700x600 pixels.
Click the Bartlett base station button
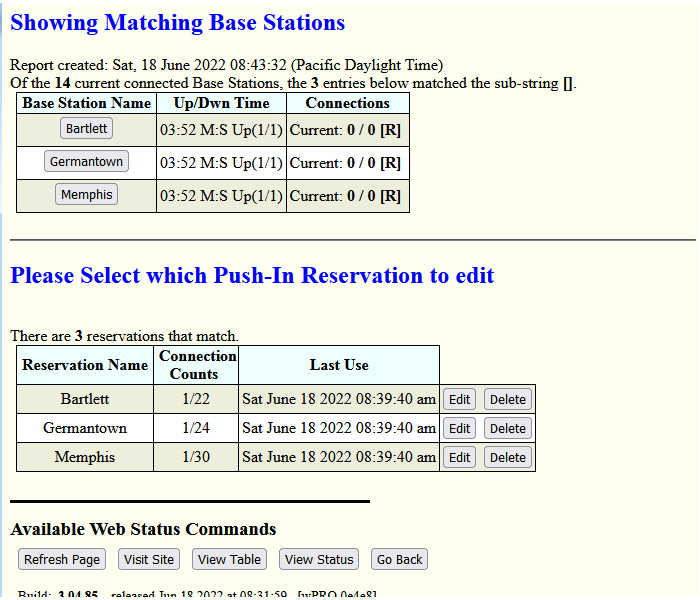click(86, 129)
